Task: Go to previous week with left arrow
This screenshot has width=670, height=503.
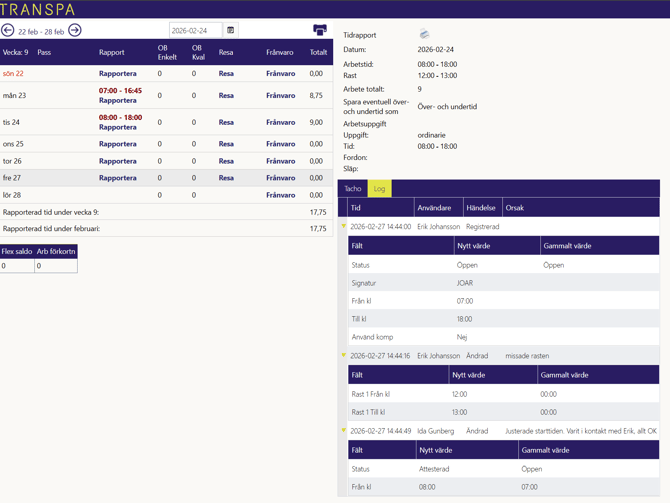Action: [x=8, y=31]
